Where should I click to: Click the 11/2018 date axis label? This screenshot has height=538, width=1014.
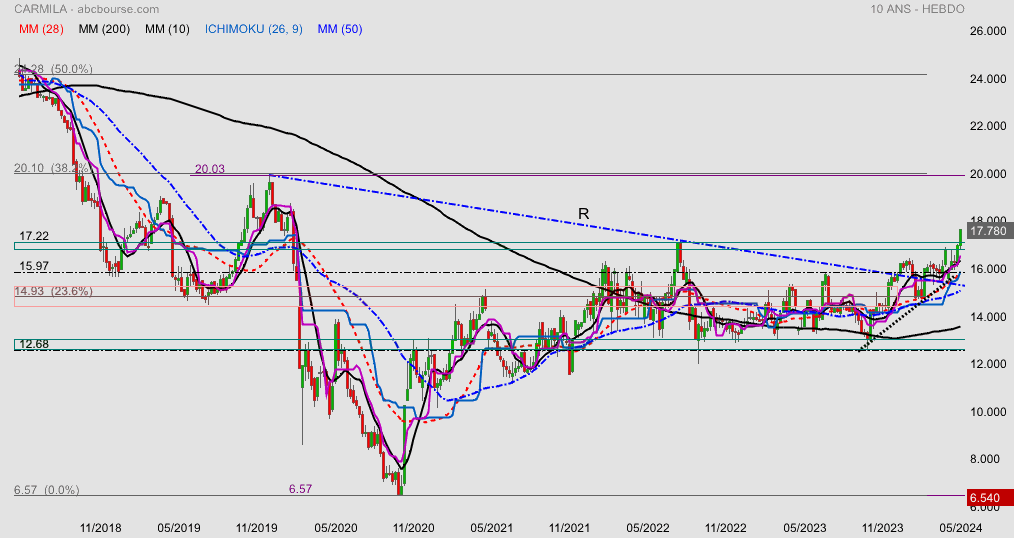100,528
